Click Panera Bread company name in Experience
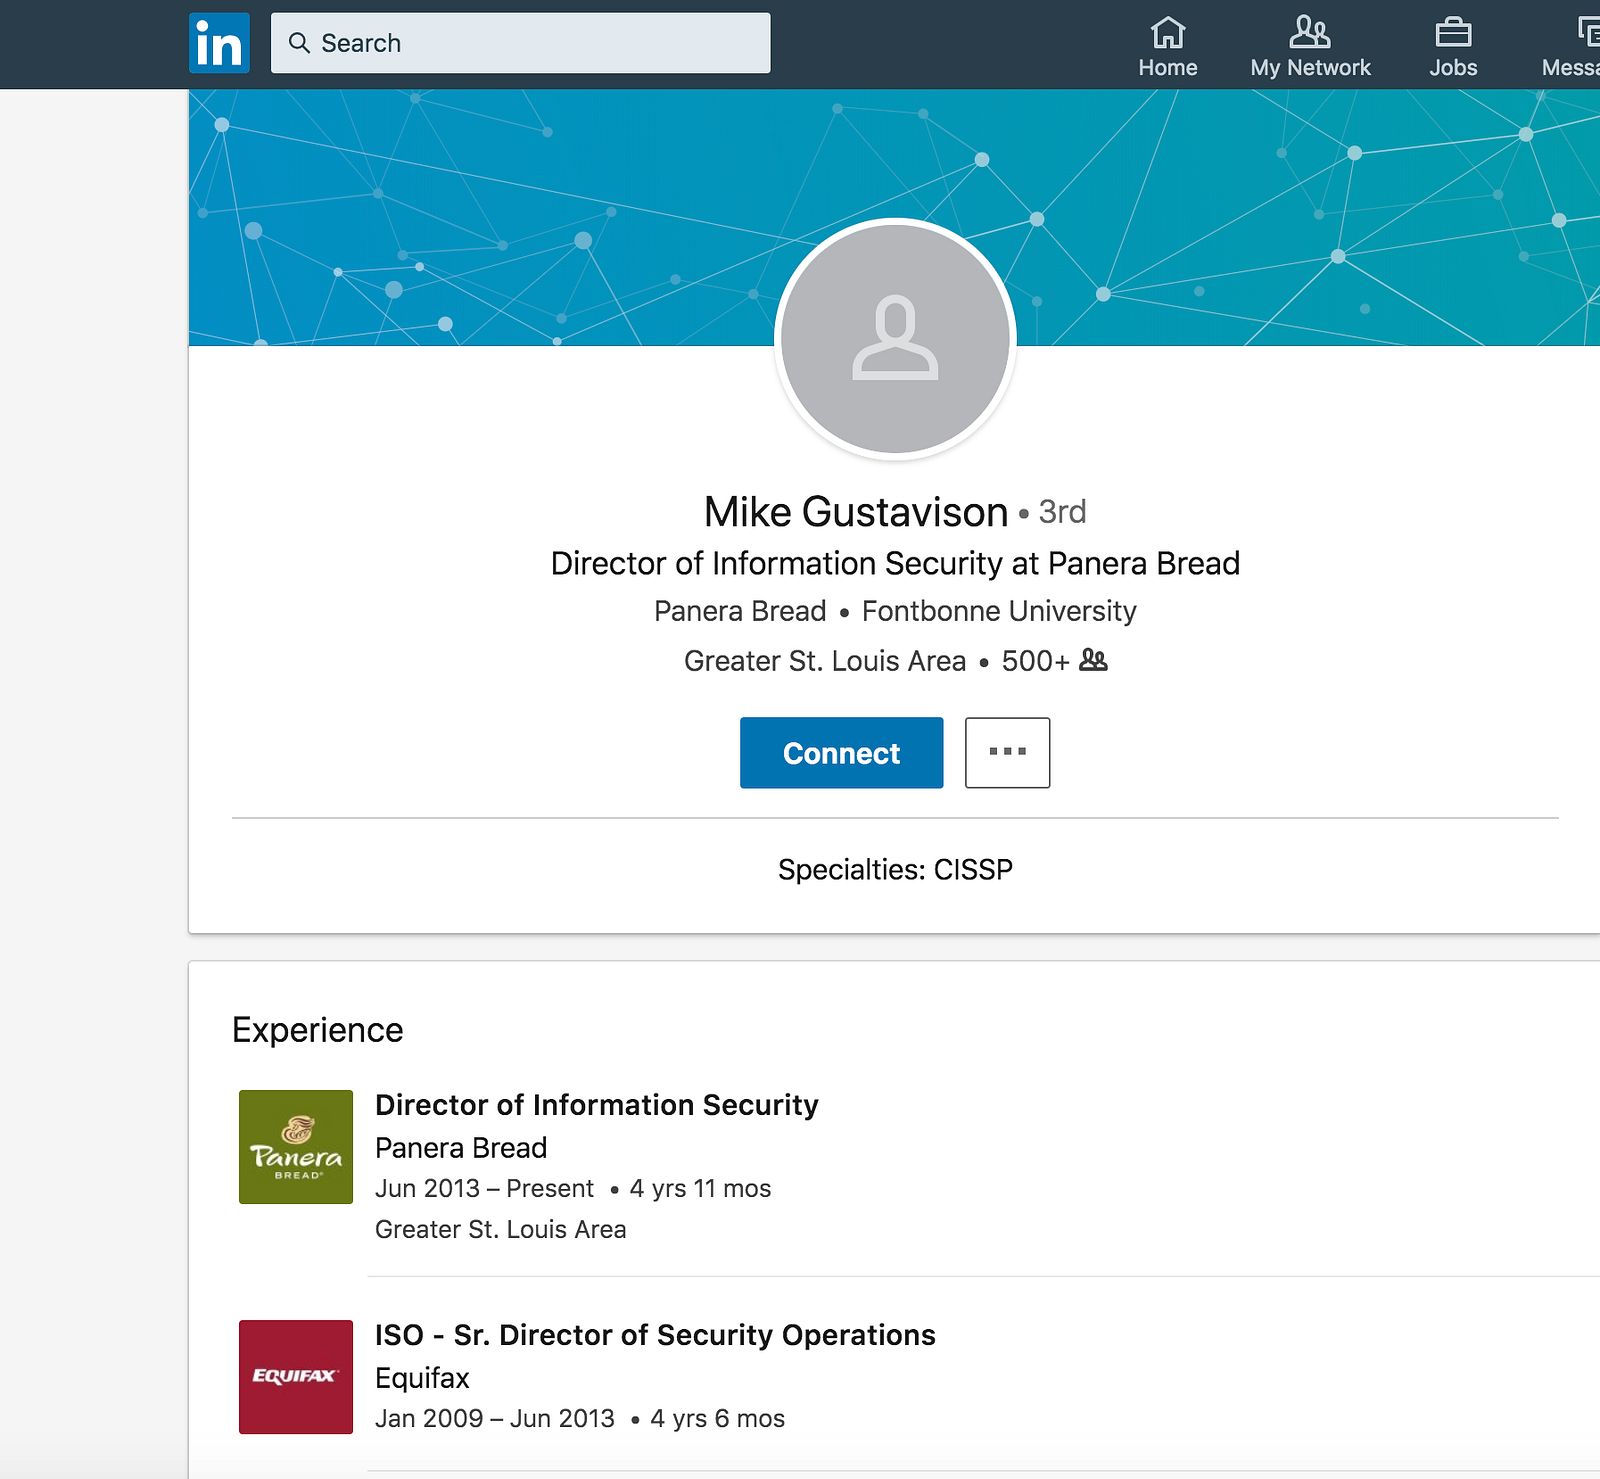 461,1148
